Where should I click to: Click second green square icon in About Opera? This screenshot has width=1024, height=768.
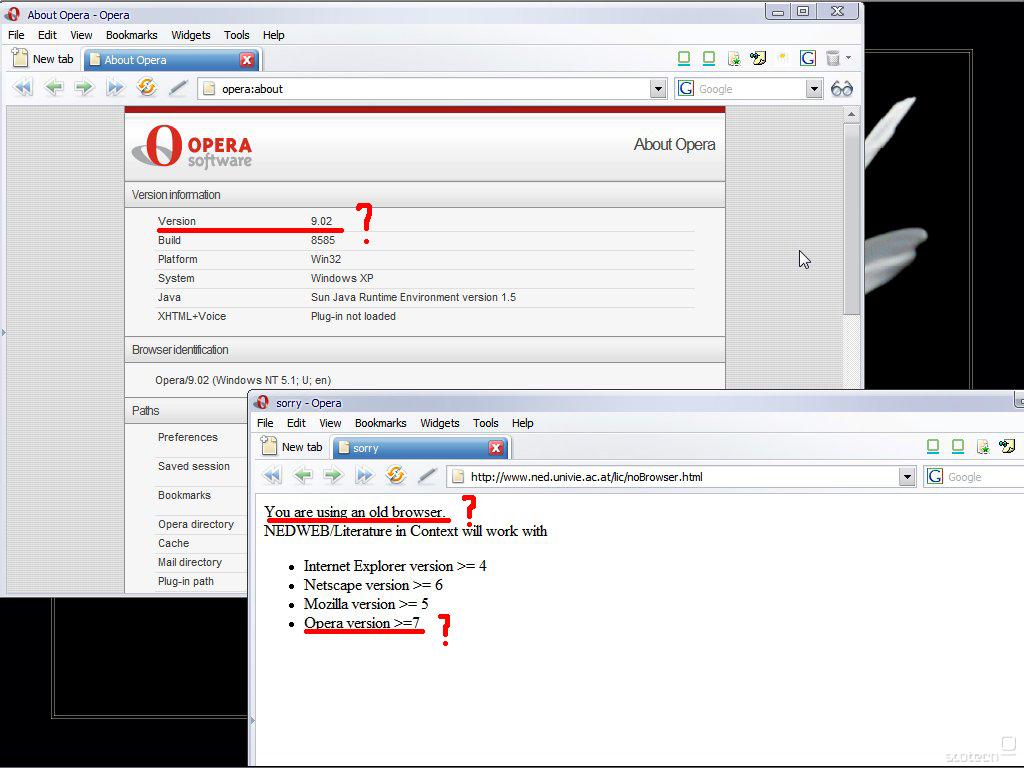pos(709,58)
